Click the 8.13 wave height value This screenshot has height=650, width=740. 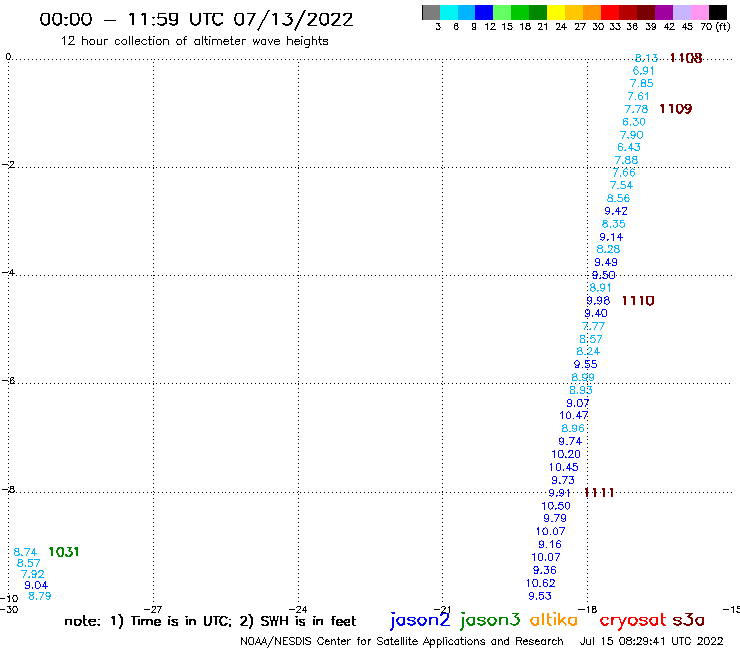pyautogui.click(x=646, y=58)
